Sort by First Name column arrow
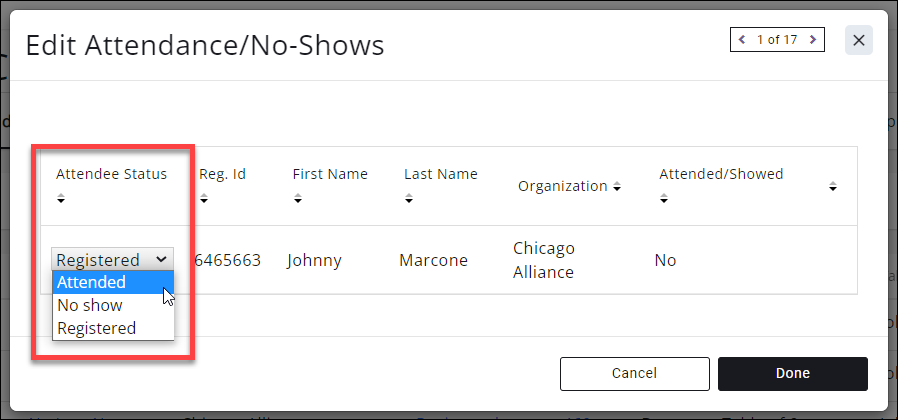 (298, 199)
